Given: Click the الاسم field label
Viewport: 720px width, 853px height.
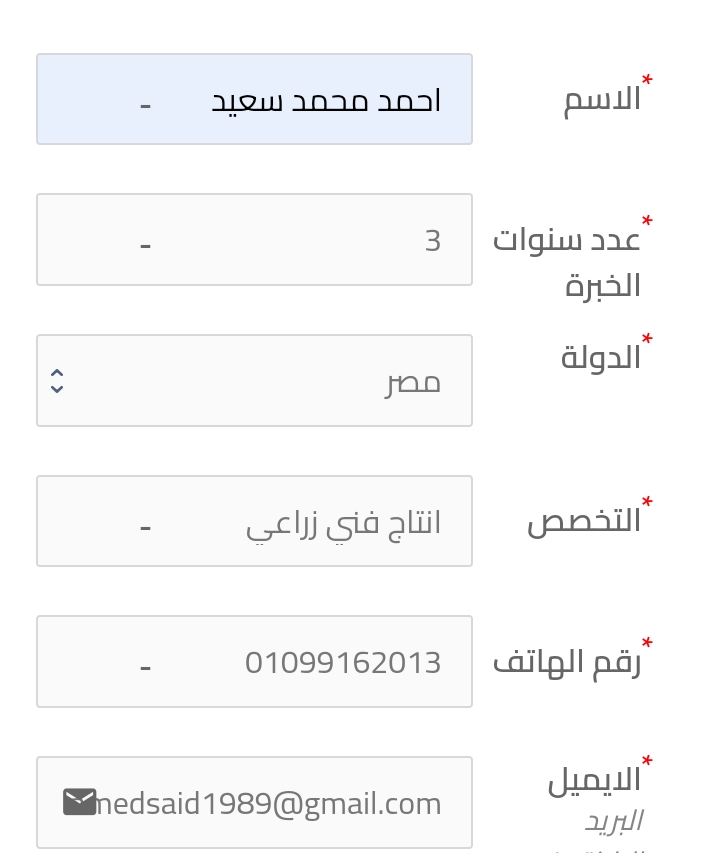Looking at the screenshot, I should (x=603, y=101).
